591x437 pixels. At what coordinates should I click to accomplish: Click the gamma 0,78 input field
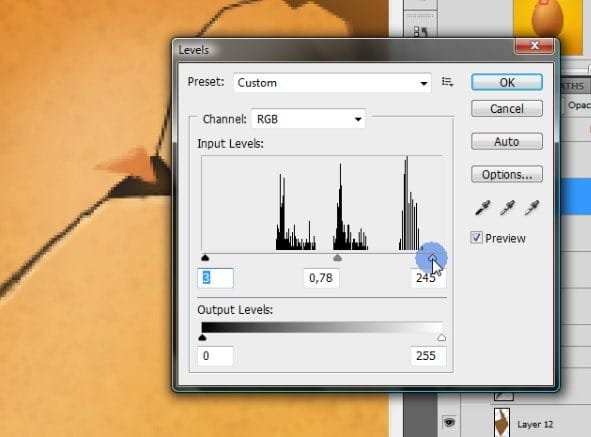[321, 278]
